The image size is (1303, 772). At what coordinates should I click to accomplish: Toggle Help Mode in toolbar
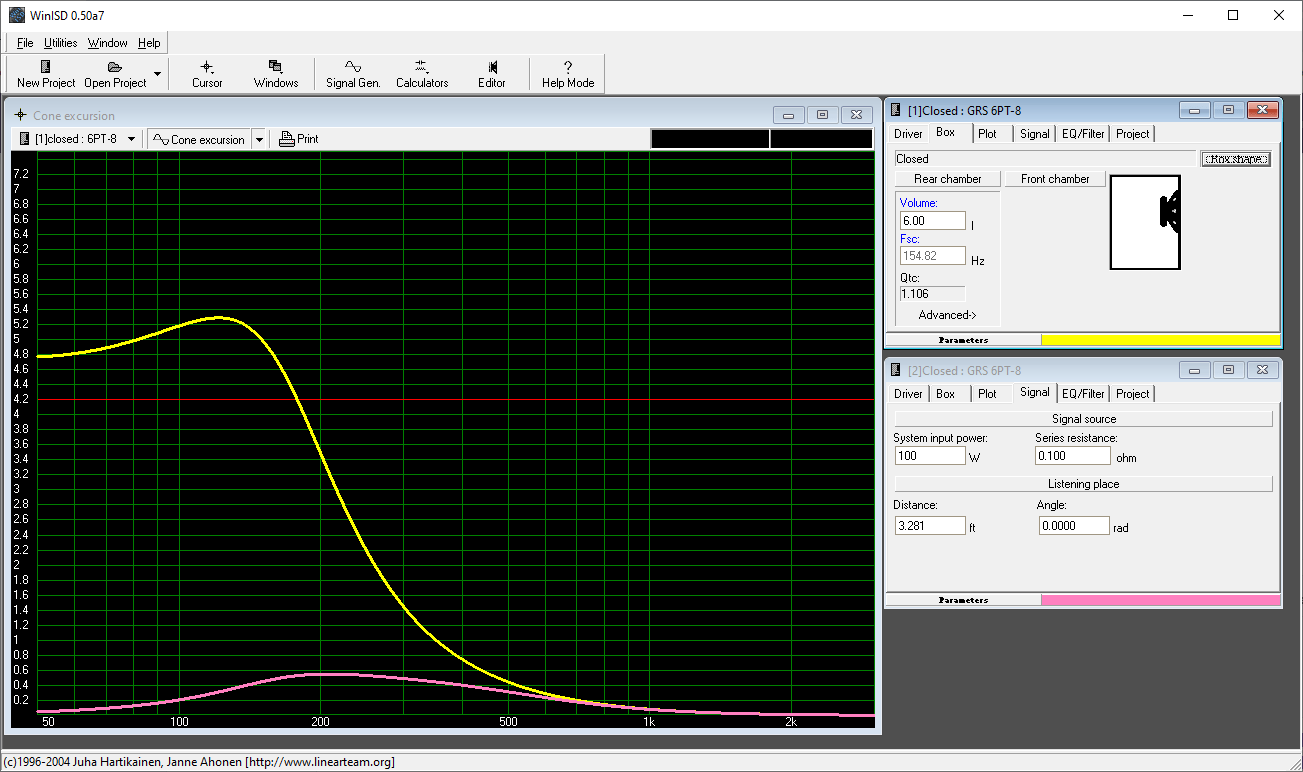tap(568, 74)
